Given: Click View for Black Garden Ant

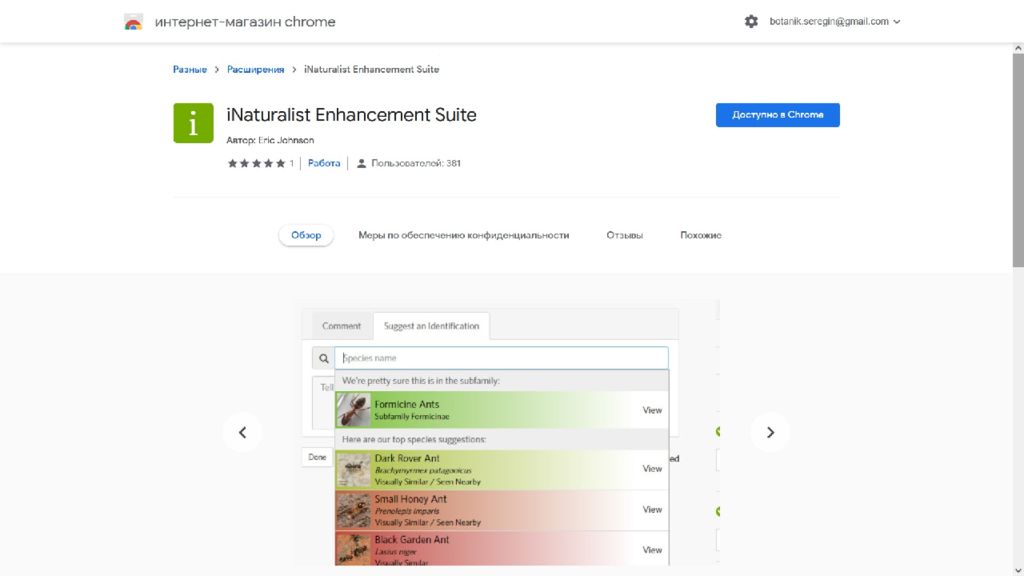Looking at the screenshot, I should click(652, 550).
